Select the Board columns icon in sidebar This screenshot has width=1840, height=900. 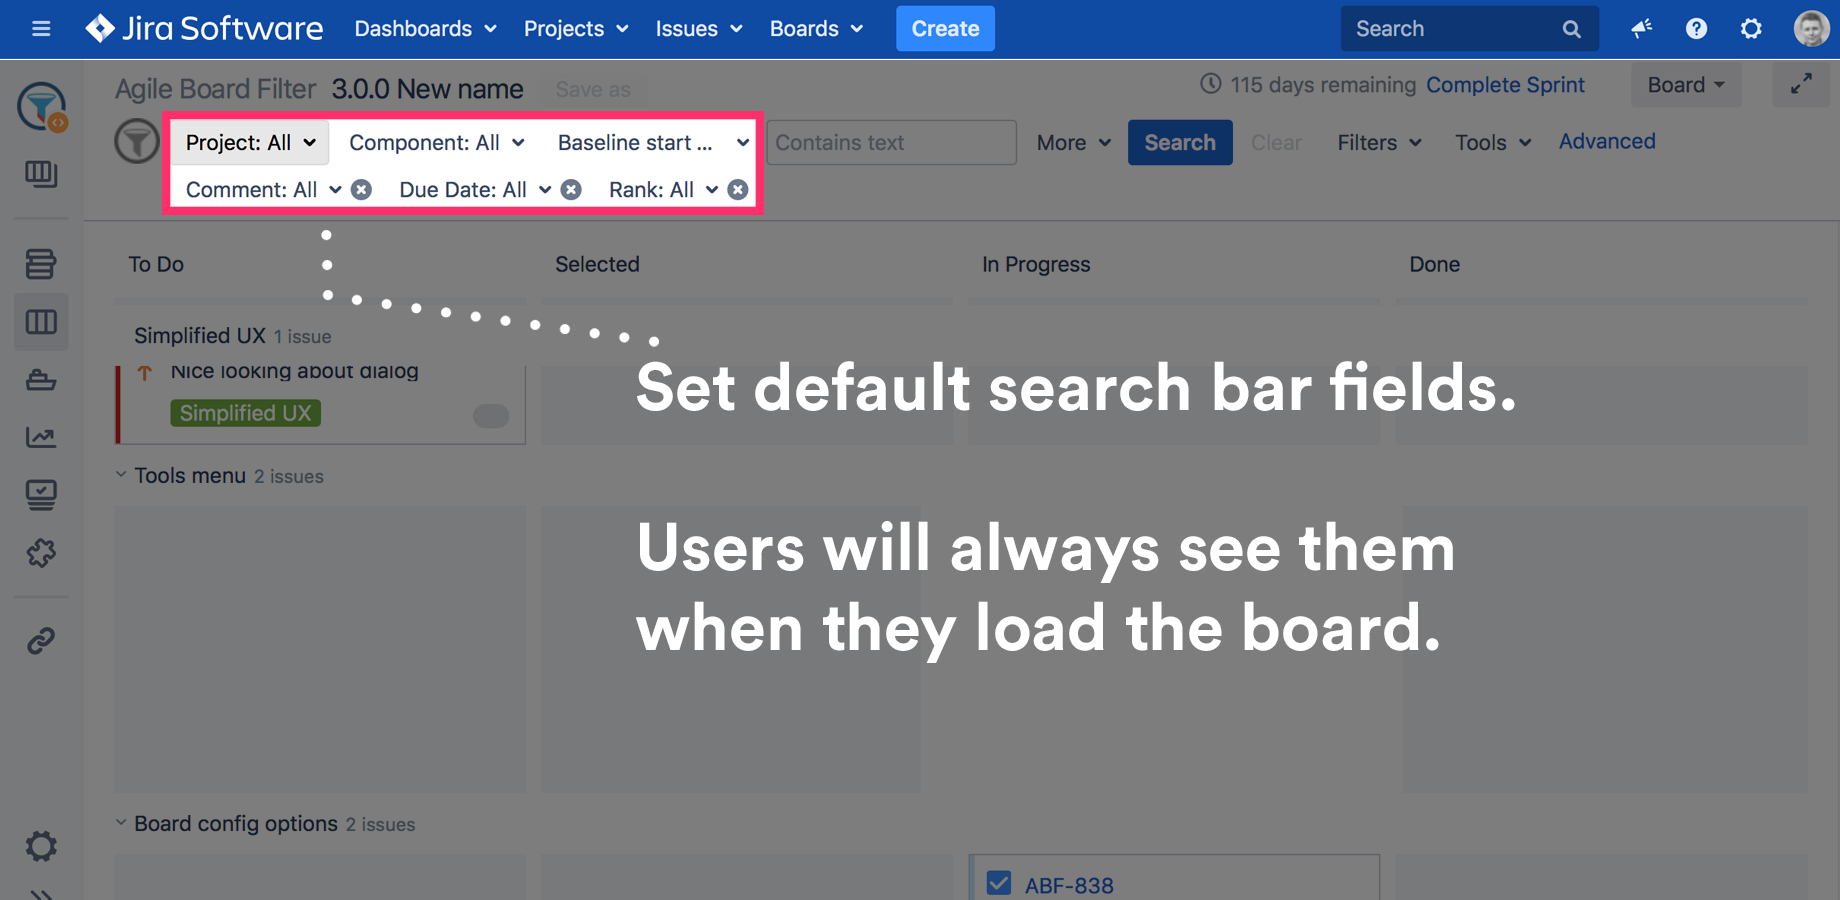pyautogui.click(x=41, y=321)
